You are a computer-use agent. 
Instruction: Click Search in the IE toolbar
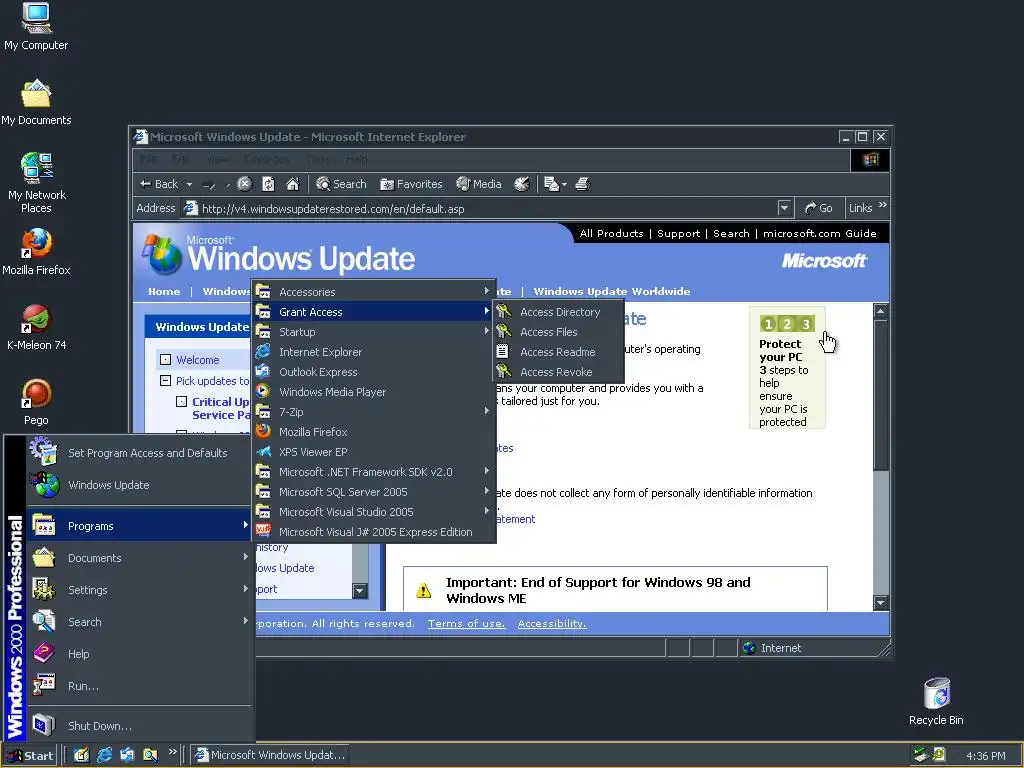(341, 184)
